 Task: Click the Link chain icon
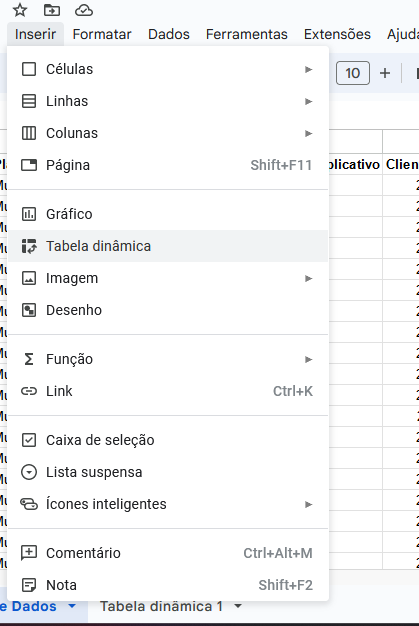tap(29, 391)
